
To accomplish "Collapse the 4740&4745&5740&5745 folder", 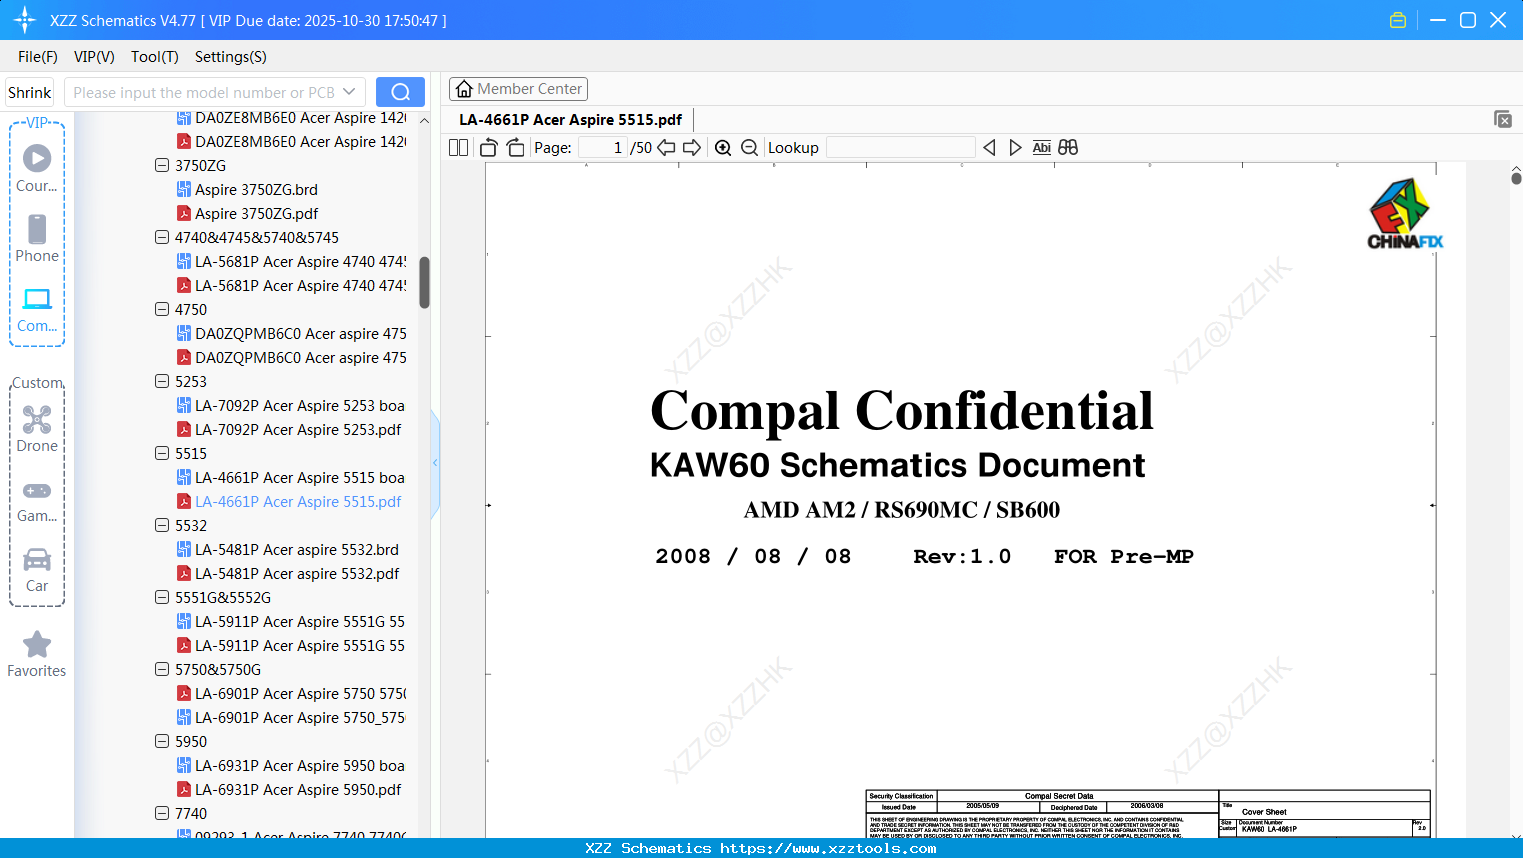I will point(162,237).
